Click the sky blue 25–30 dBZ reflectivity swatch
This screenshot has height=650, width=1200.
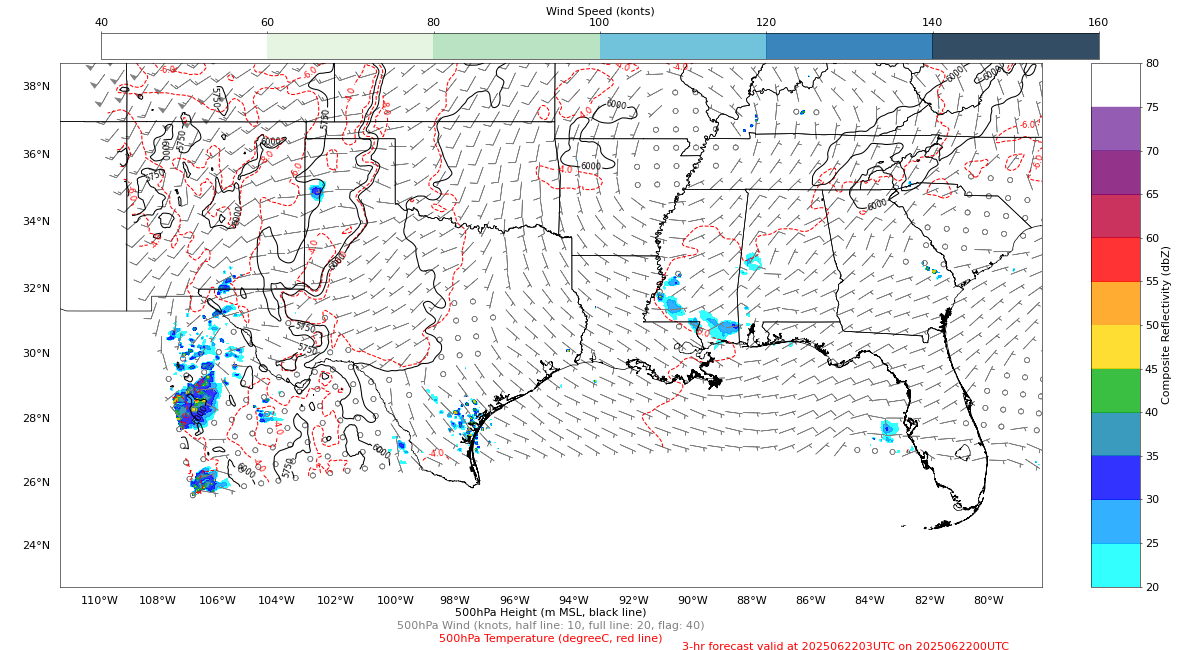click(x=1115, y=521)
